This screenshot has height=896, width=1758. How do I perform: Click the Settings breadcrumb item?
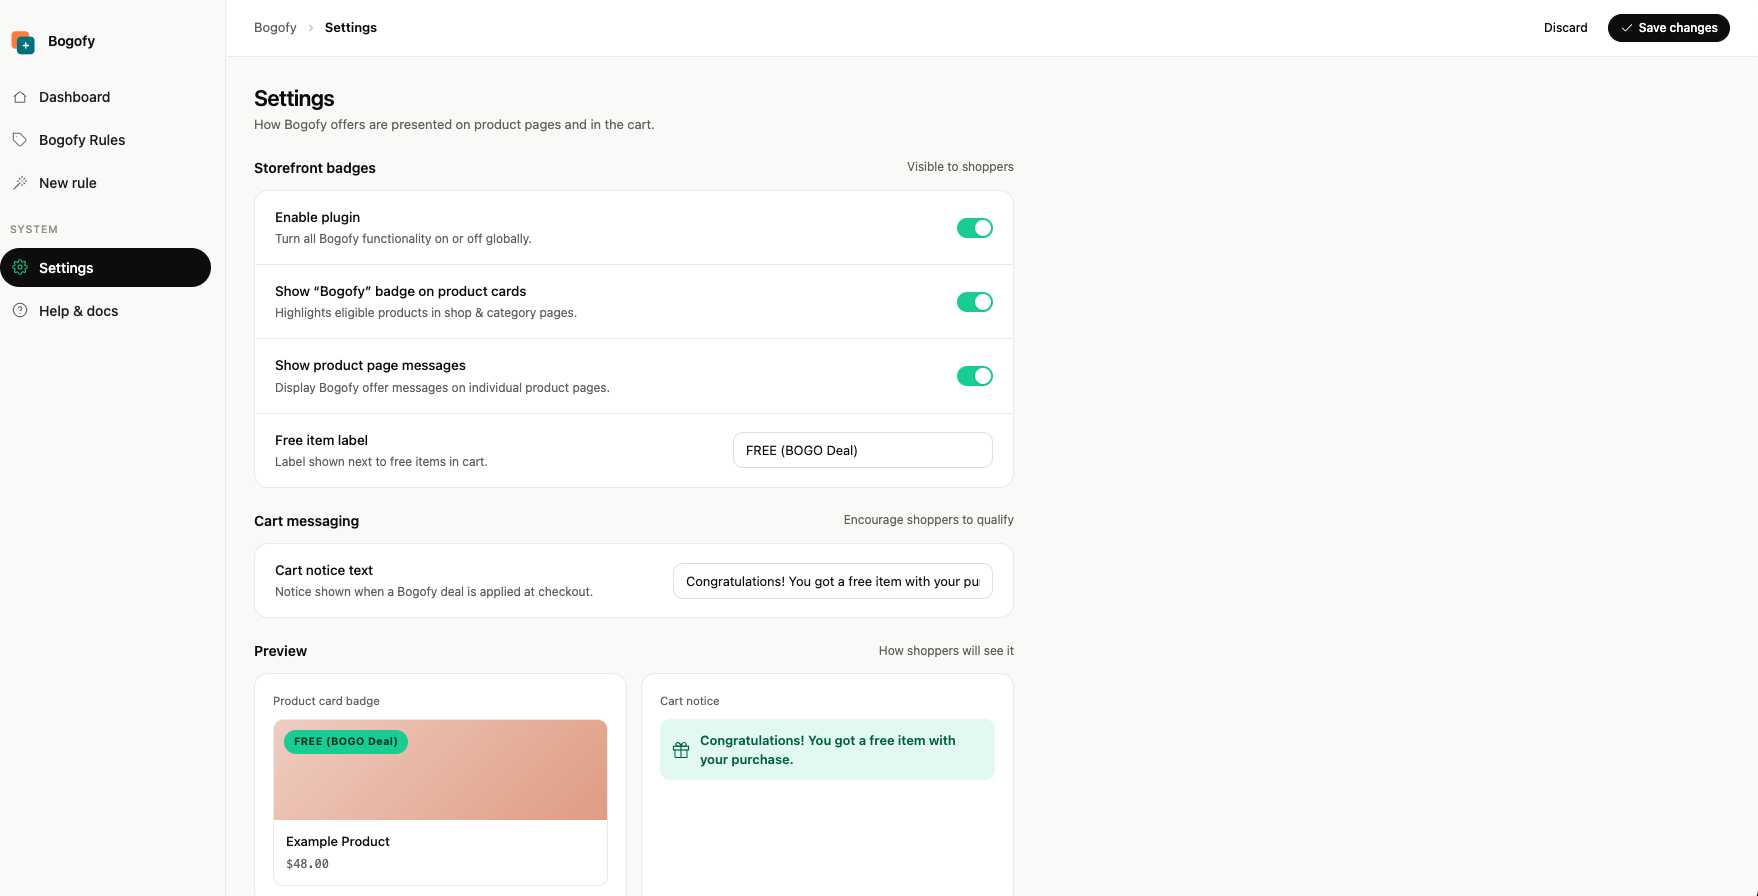click(351, 28)
